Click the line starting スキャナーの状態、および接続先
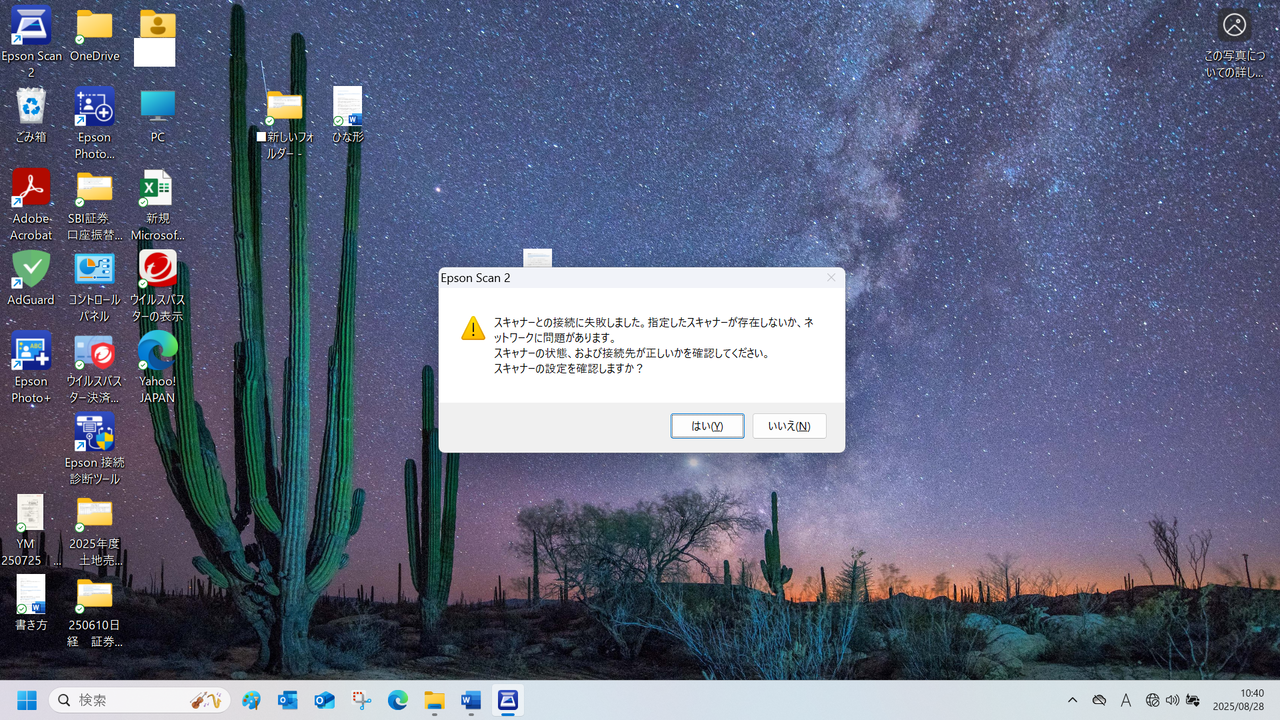Screen dimensions: 1280x720 coord(631,353)
